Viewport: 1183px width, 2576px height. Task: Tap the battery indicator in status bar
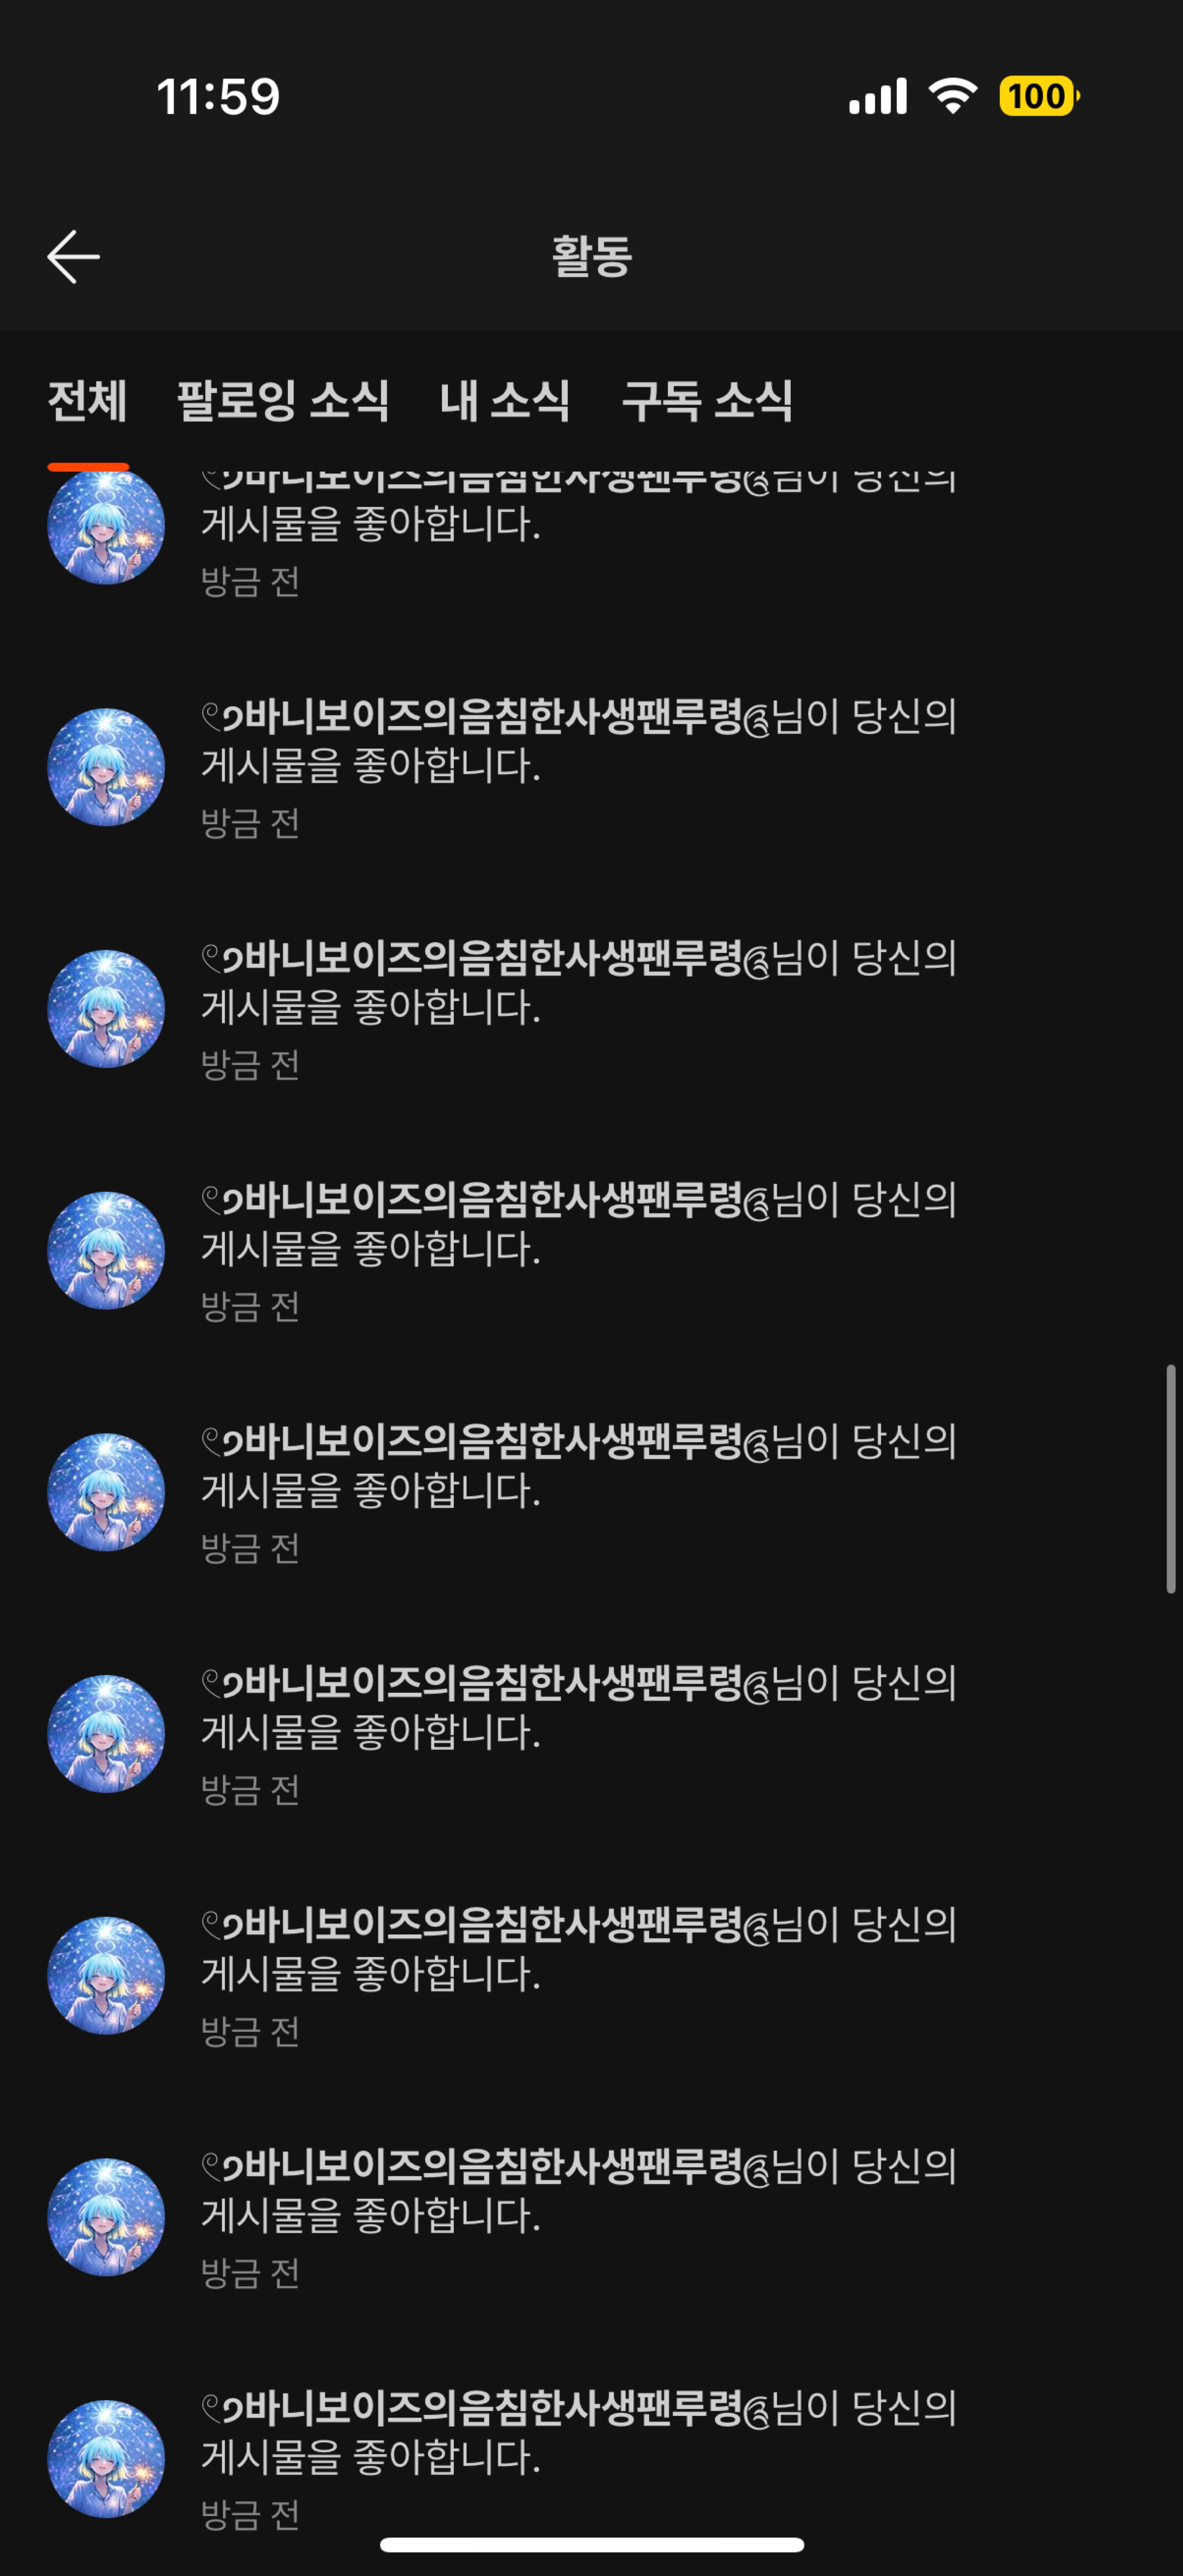1039,96
